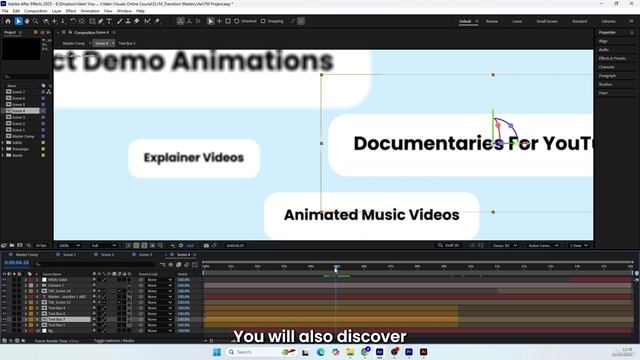Select the Puppet Pin tool
The height and width of the screenshot is (360, 640).
(157, 21)
